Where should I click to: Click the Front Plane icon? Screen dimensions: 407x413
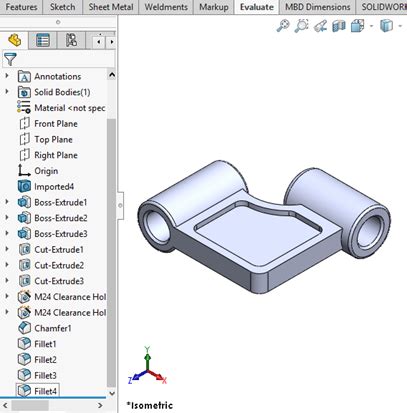(x=24, y=124)
